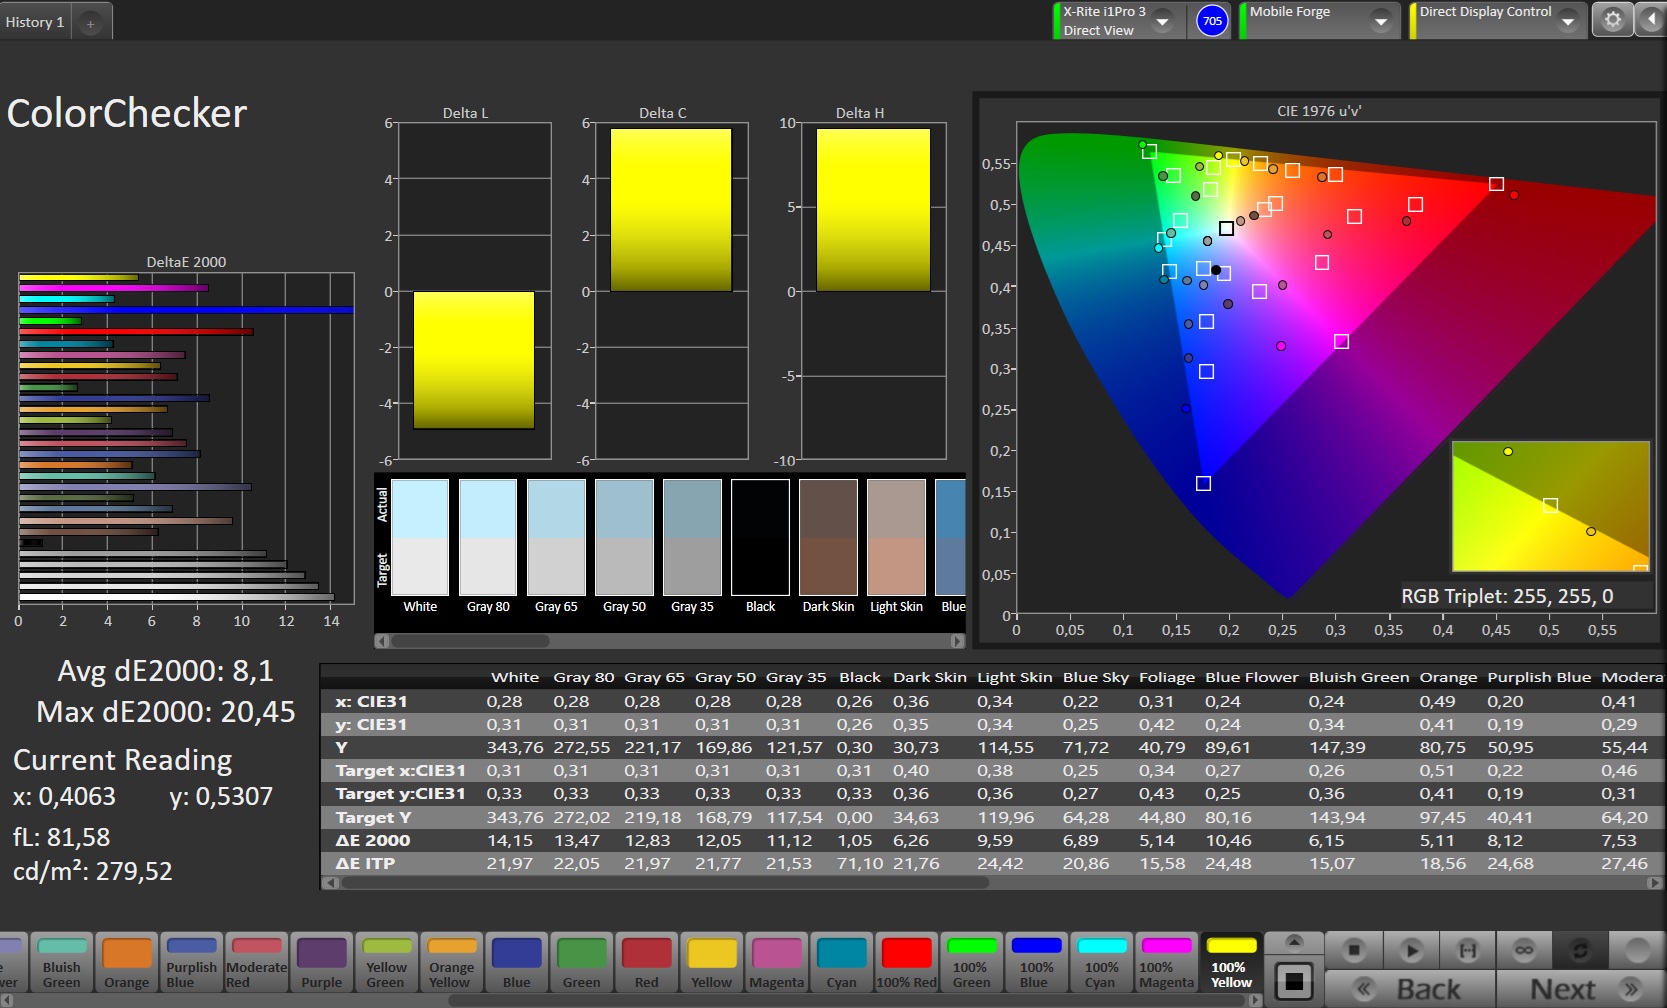Open the Direct Display Control dropdown
Image resolution: width=1667 pixels, height=1008 pixels.
pyautogui.click(x=1567, y=21)
